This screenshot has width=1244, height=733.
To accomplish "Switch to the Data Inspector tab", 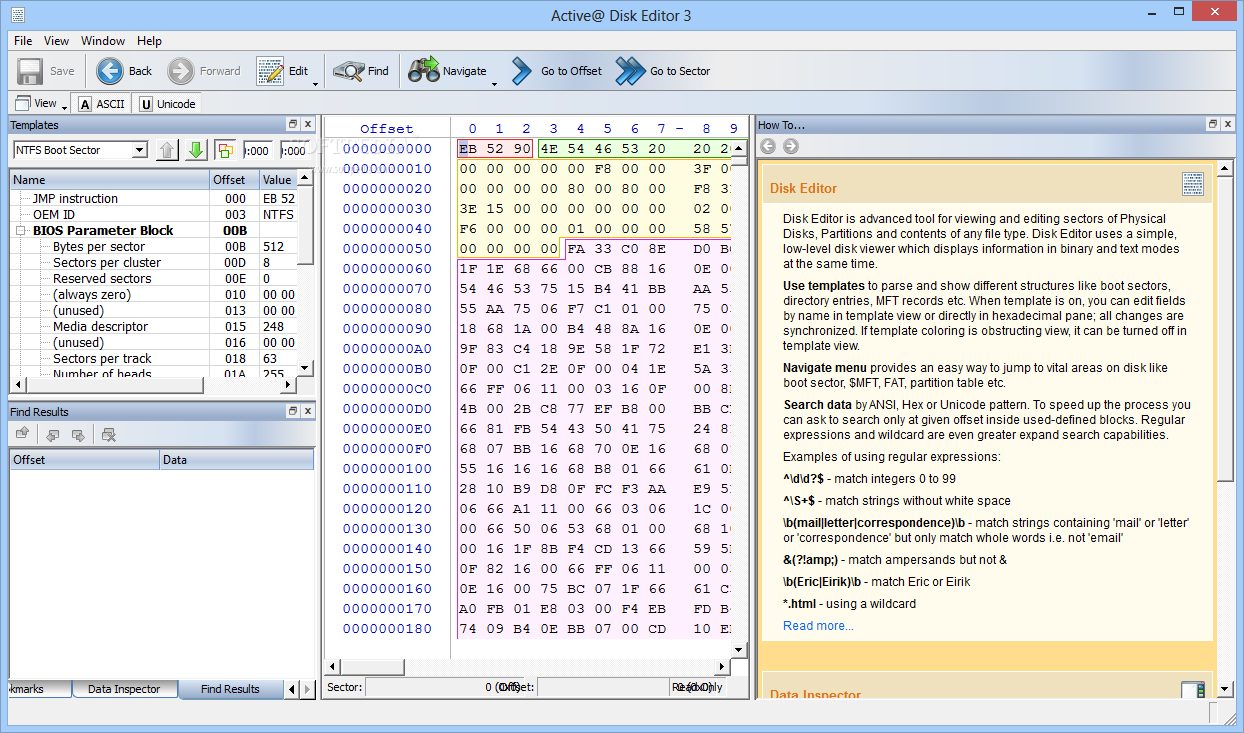I will point(124,689).
